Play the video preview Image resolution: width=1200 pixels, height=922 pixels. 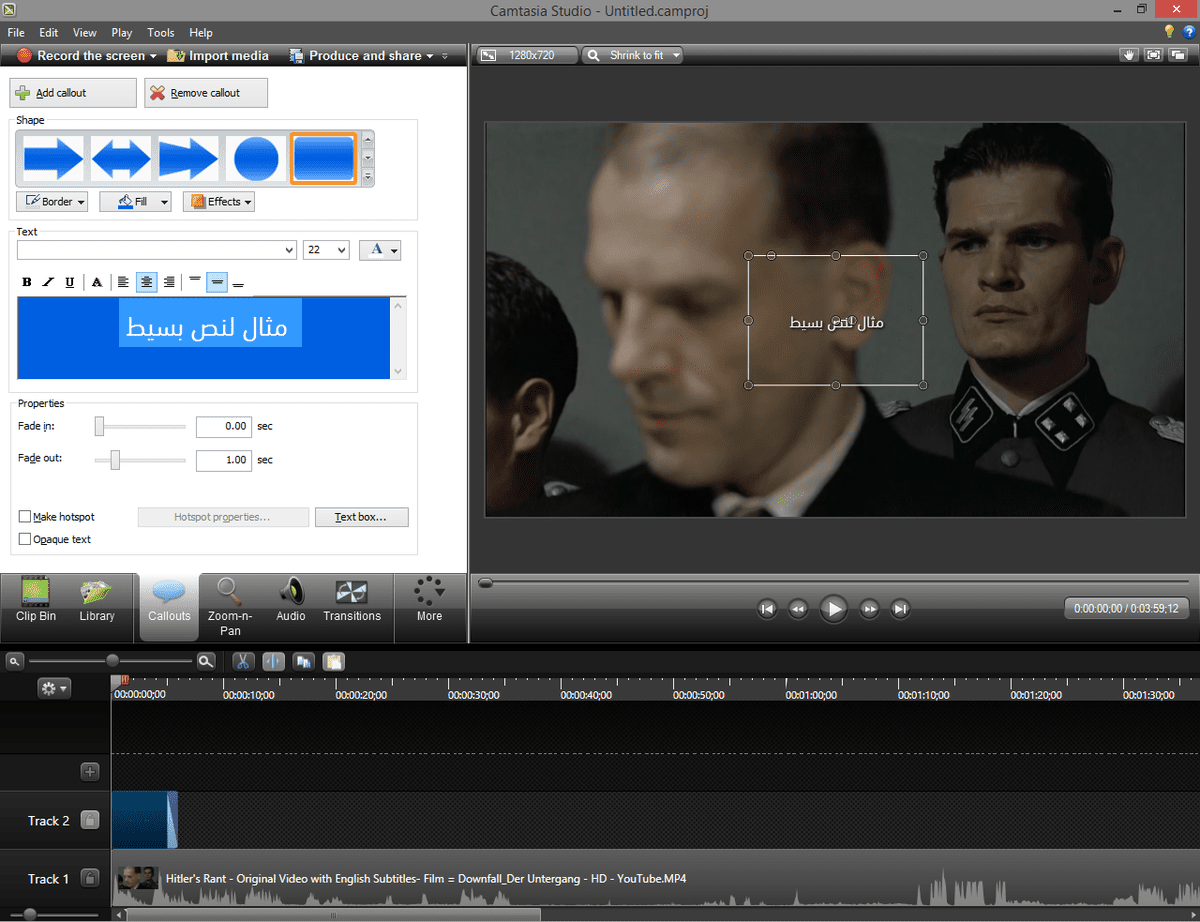833,608
